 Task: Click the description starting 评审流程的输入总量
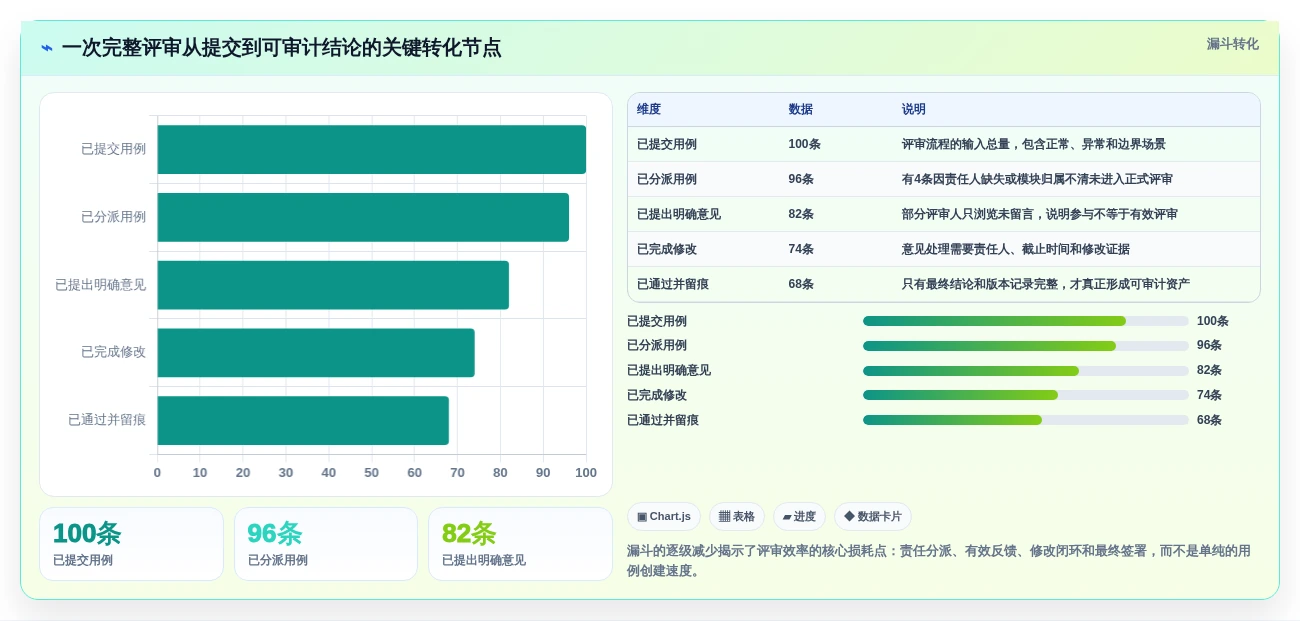[1034, 144]
